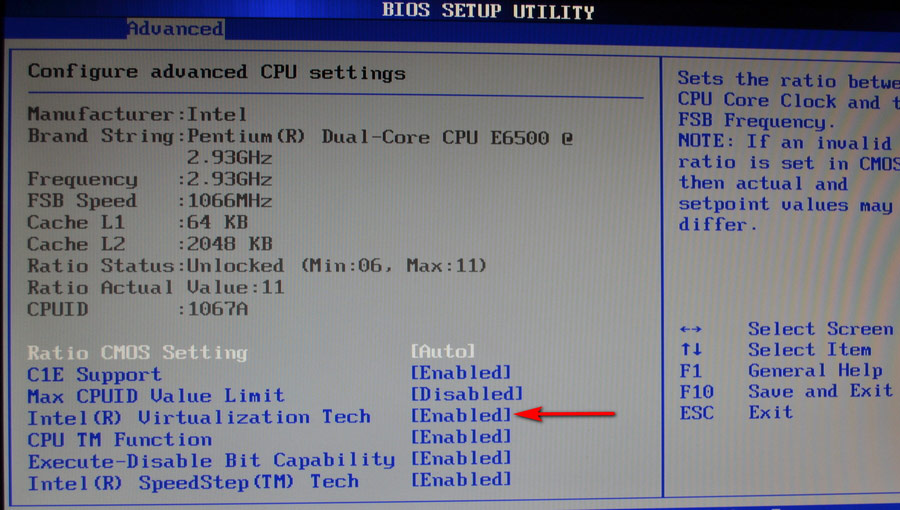Viewport: 900px width, 510px height.
Task: Change SpeedStep Tech [Enabled] value
Action: tap(460, 479)
